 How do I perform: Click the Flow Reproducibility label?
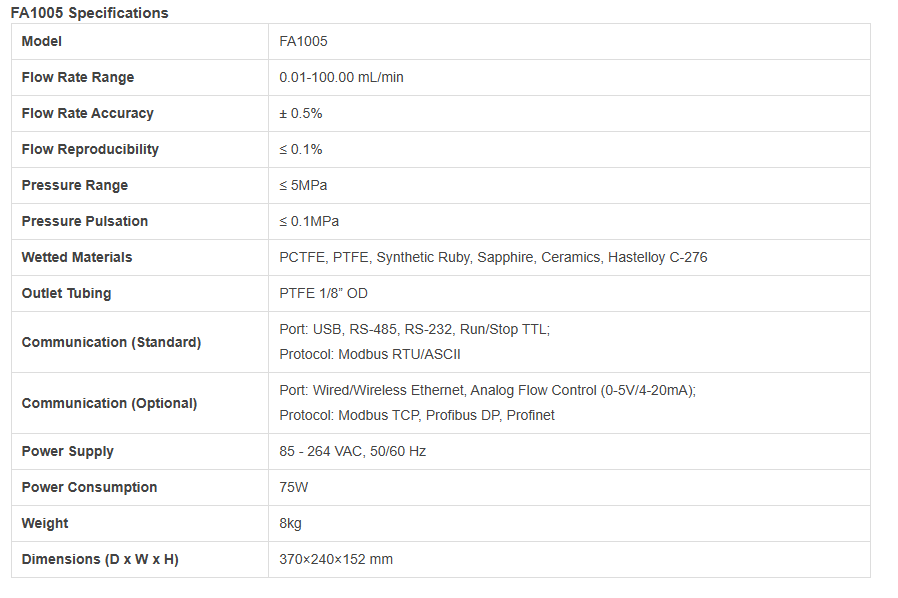point(90,149)
